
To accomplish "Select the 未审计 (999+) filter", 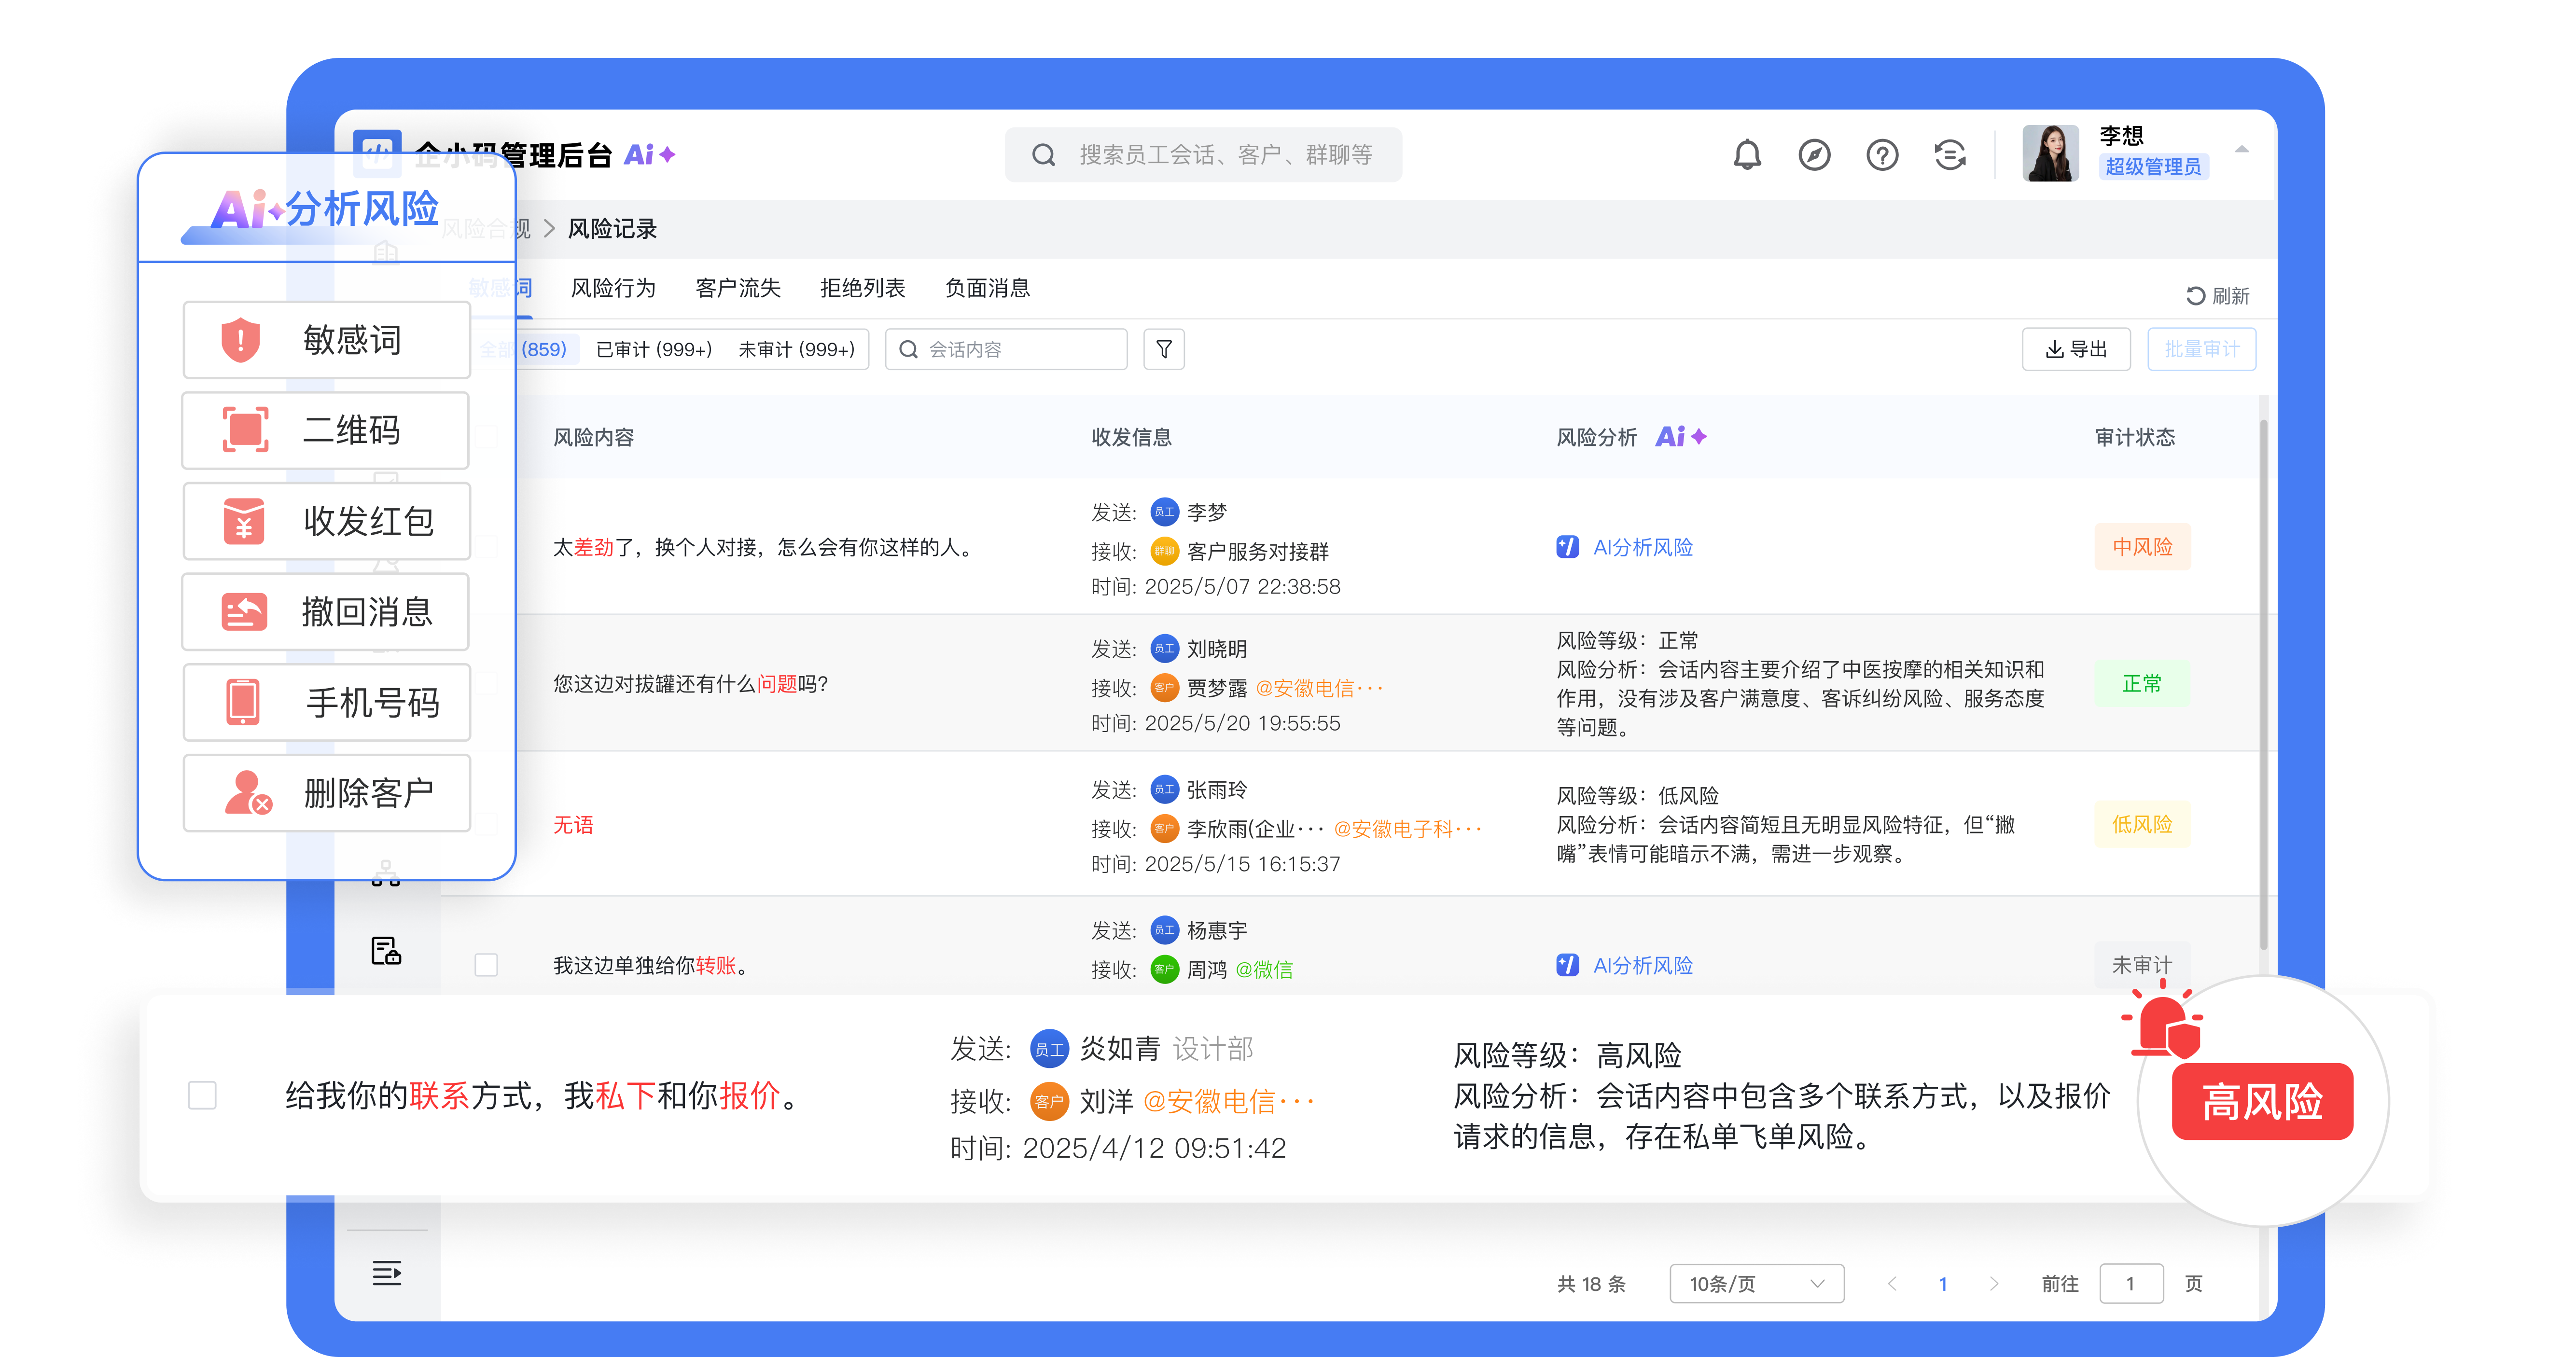I will pos(796,349).
